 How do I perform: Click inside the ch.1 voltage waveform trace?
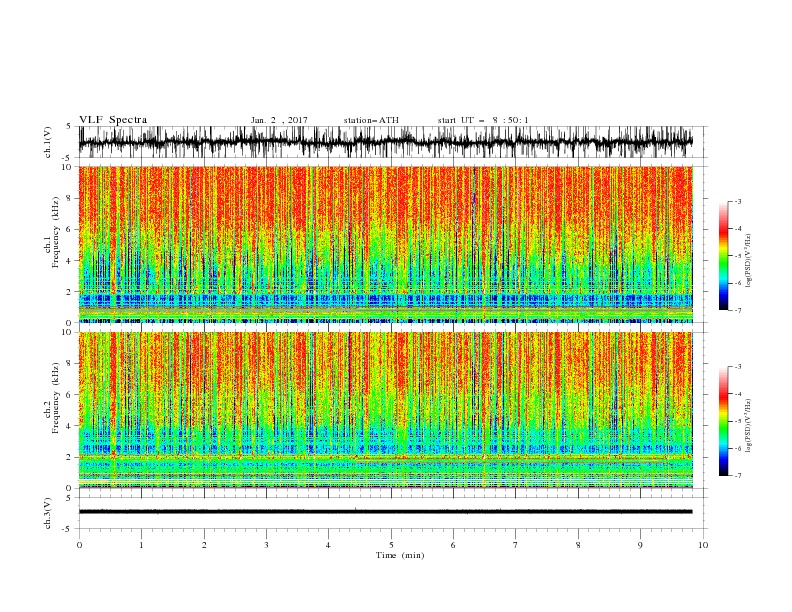click(385, 142)
